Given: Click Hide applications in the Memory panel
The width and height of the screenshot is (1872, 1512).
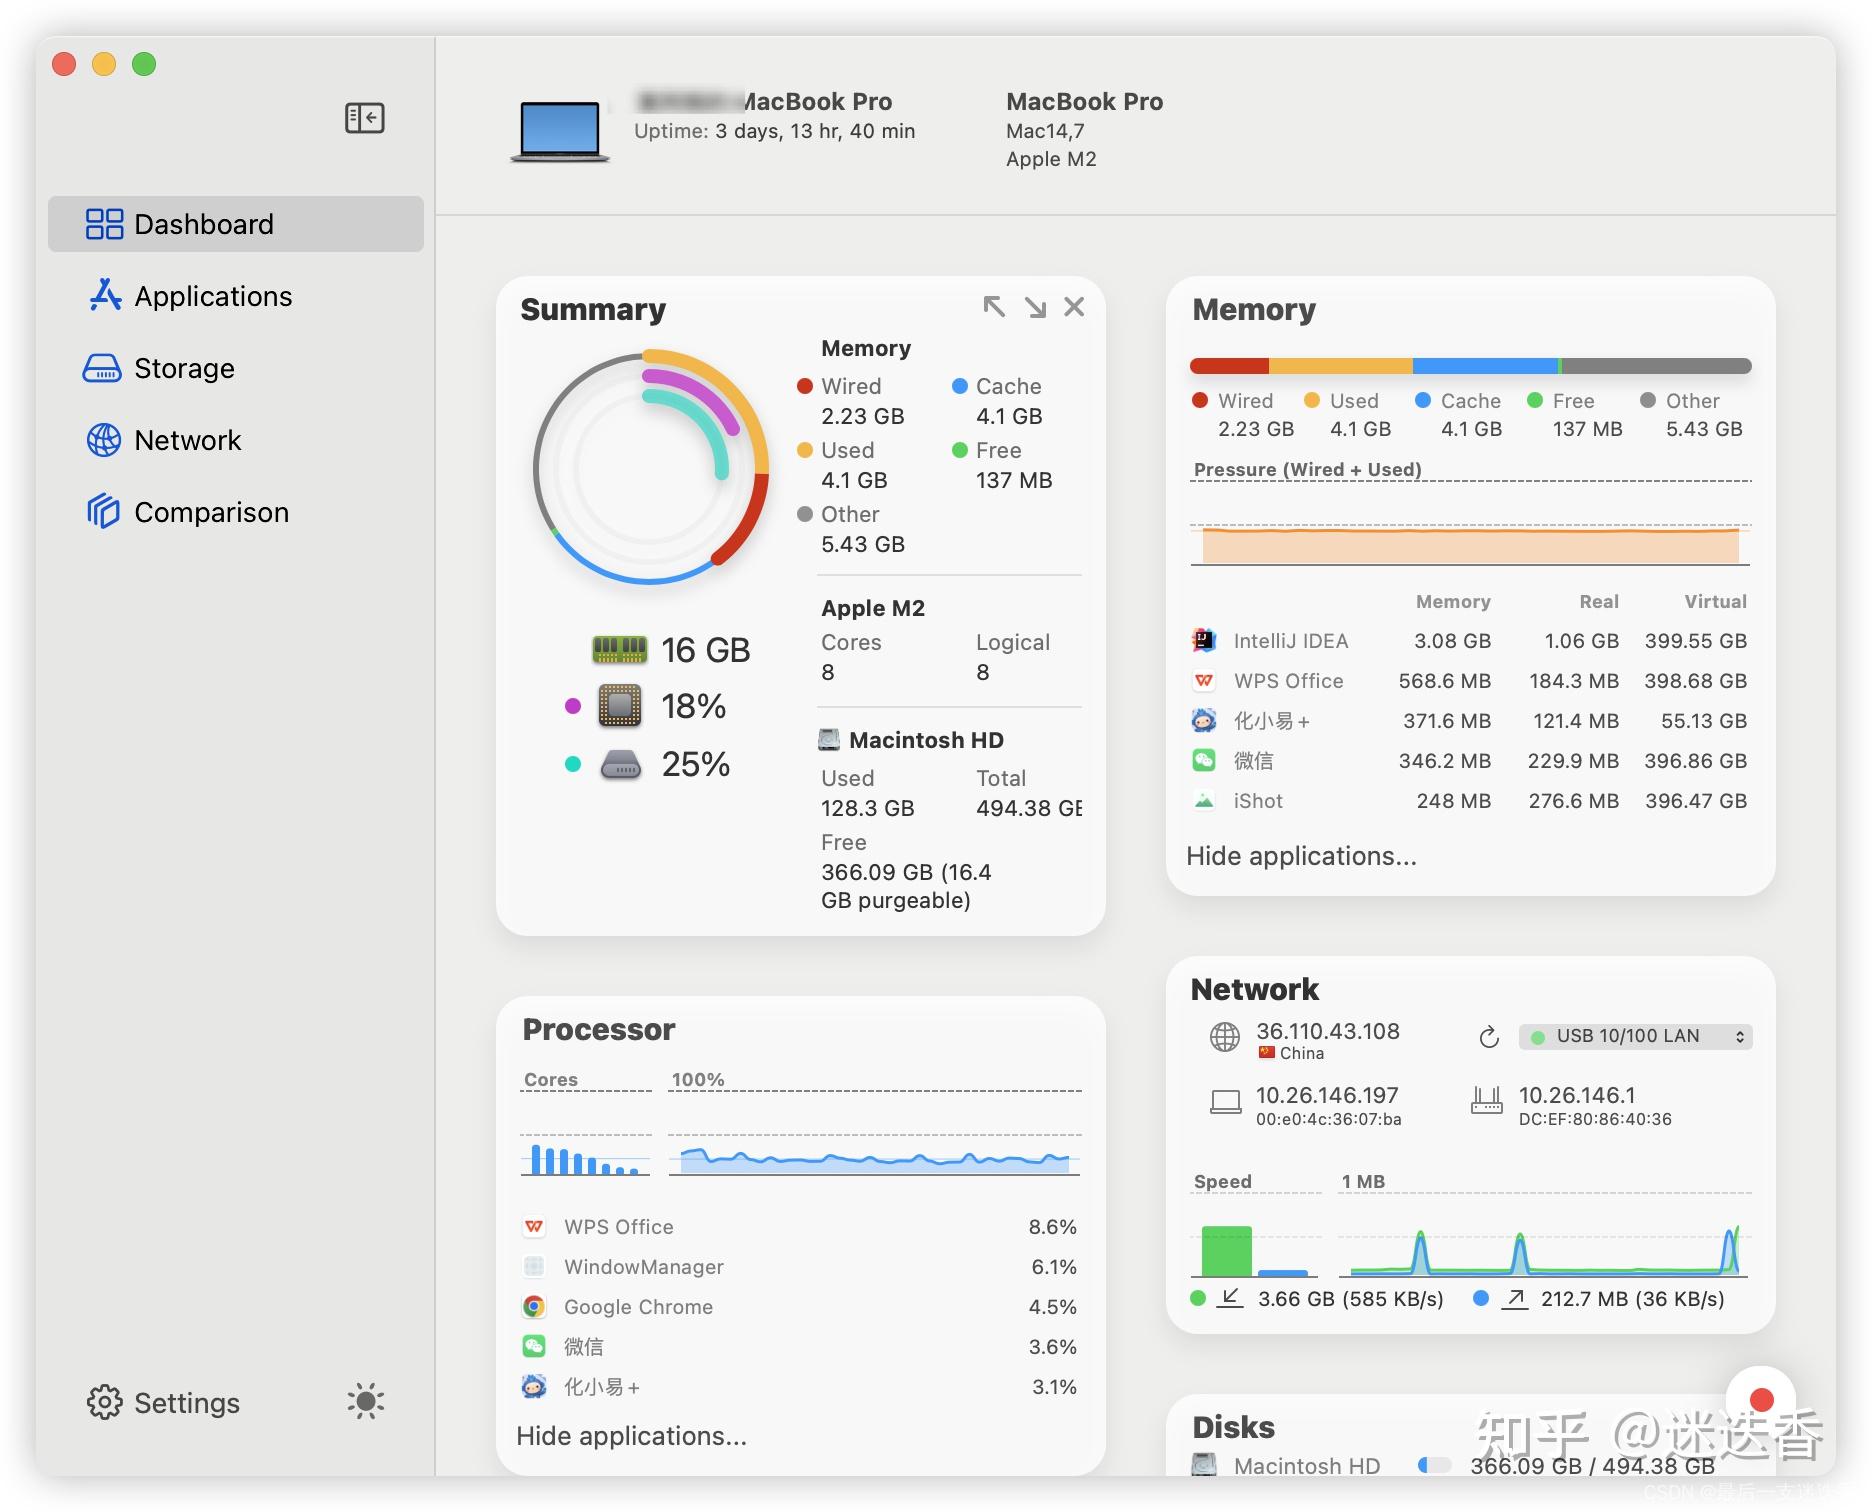Looking at the screenshot, I should point(1301,856).
